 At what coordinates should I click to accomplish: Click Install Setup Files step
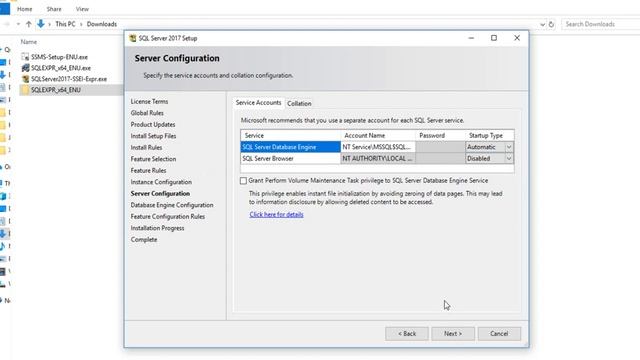(x=153, y=136)
